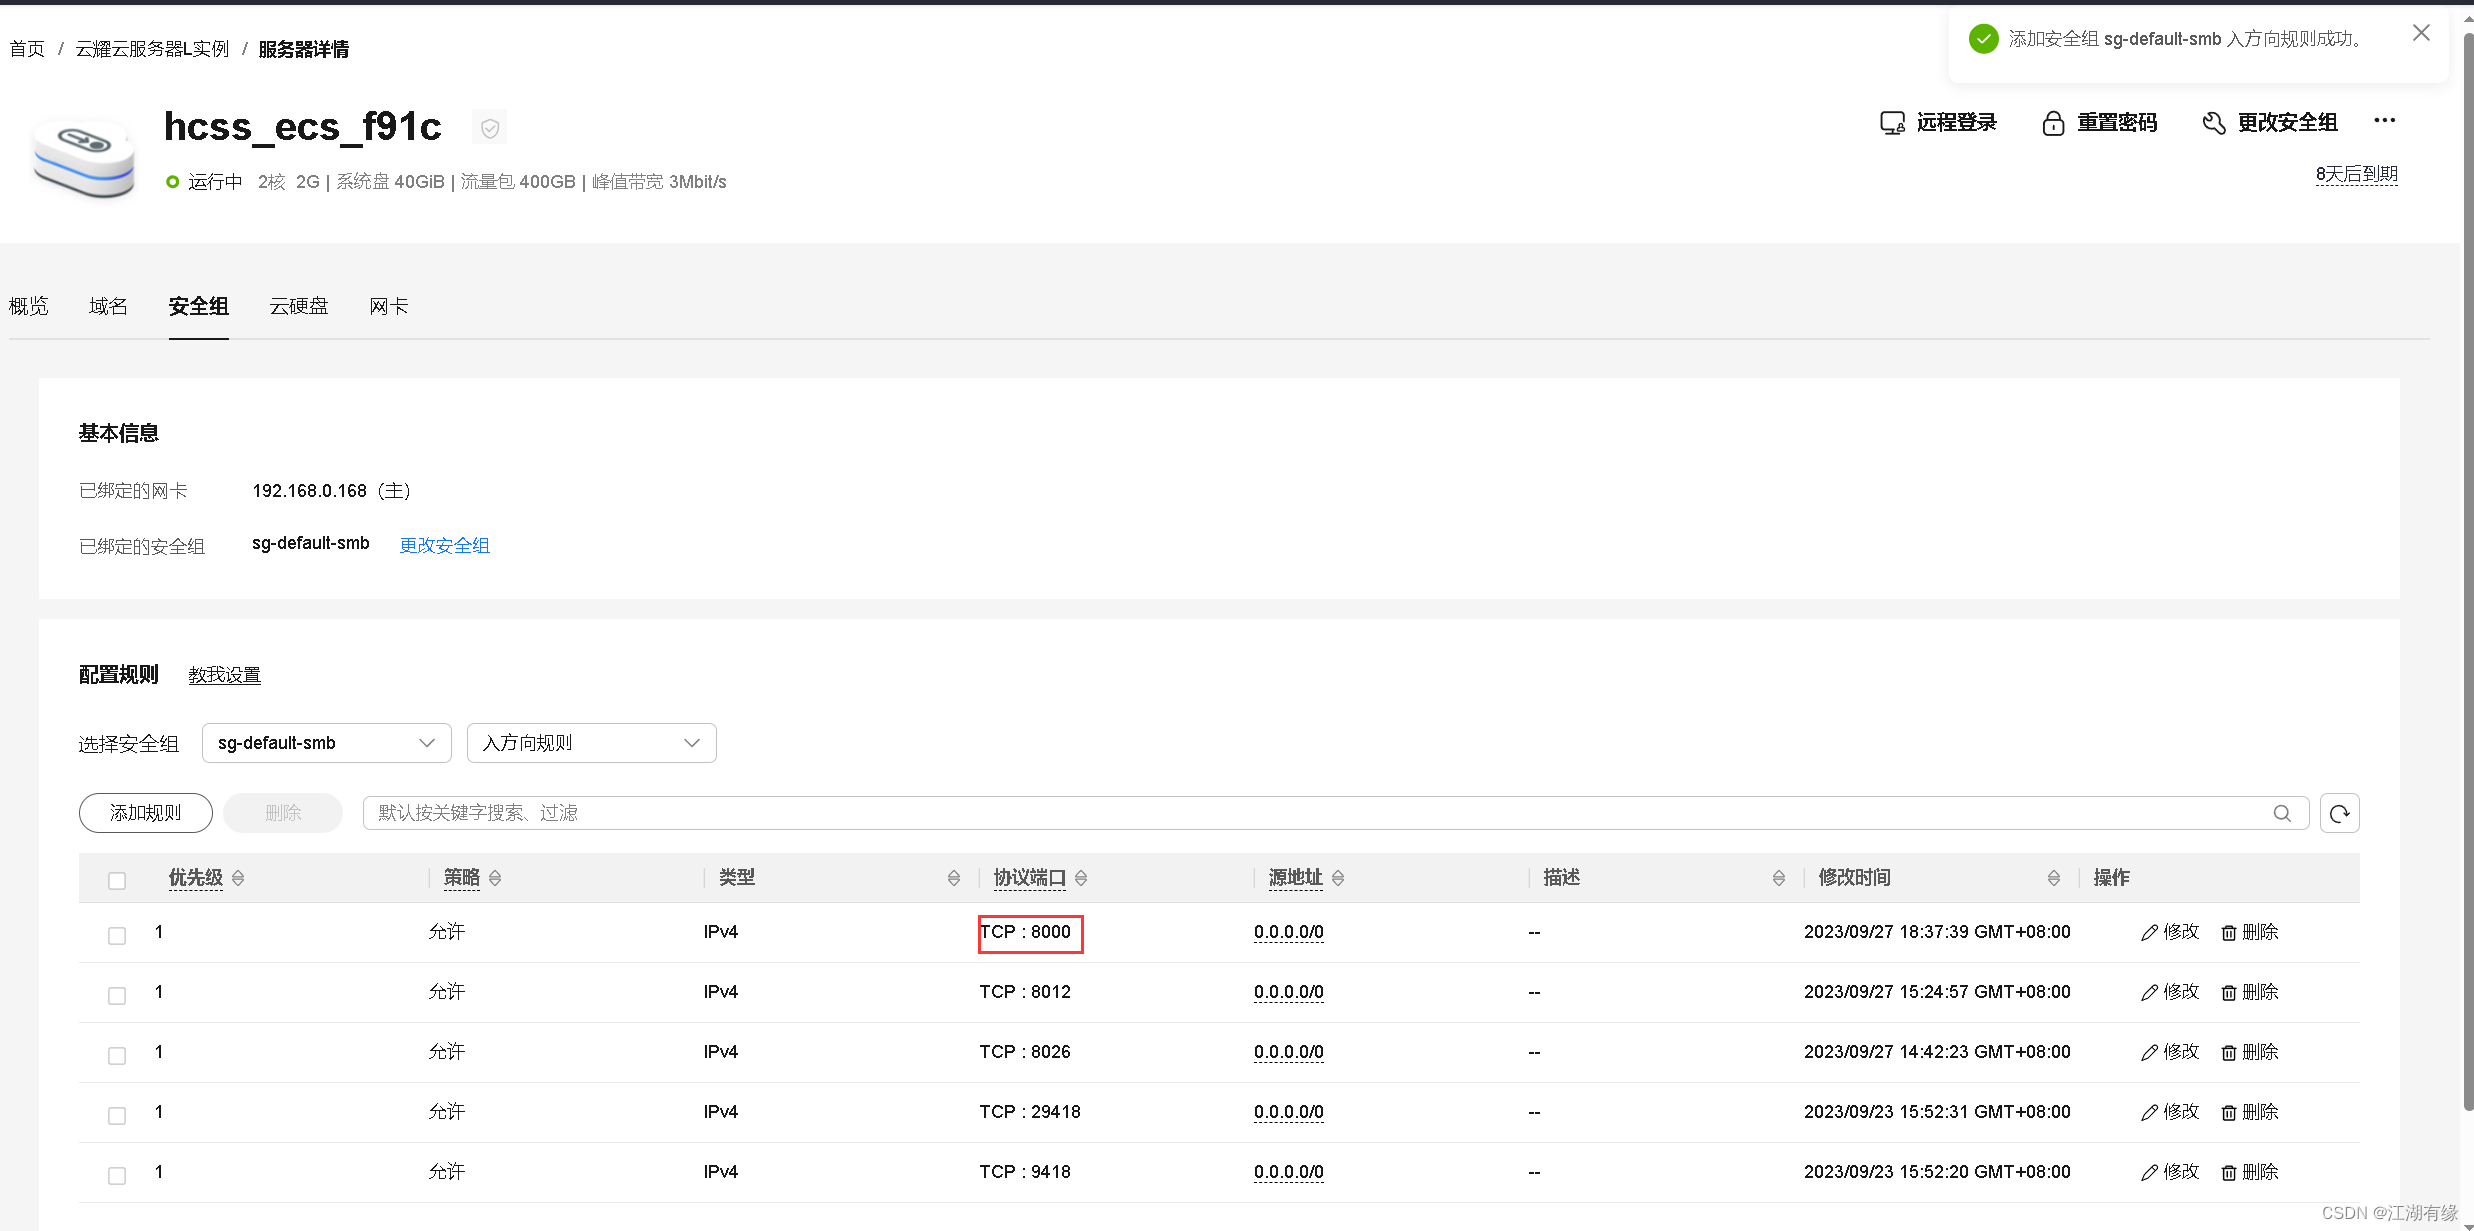
Task: Click the reset password lock icon
Action: click(2053, 123)
